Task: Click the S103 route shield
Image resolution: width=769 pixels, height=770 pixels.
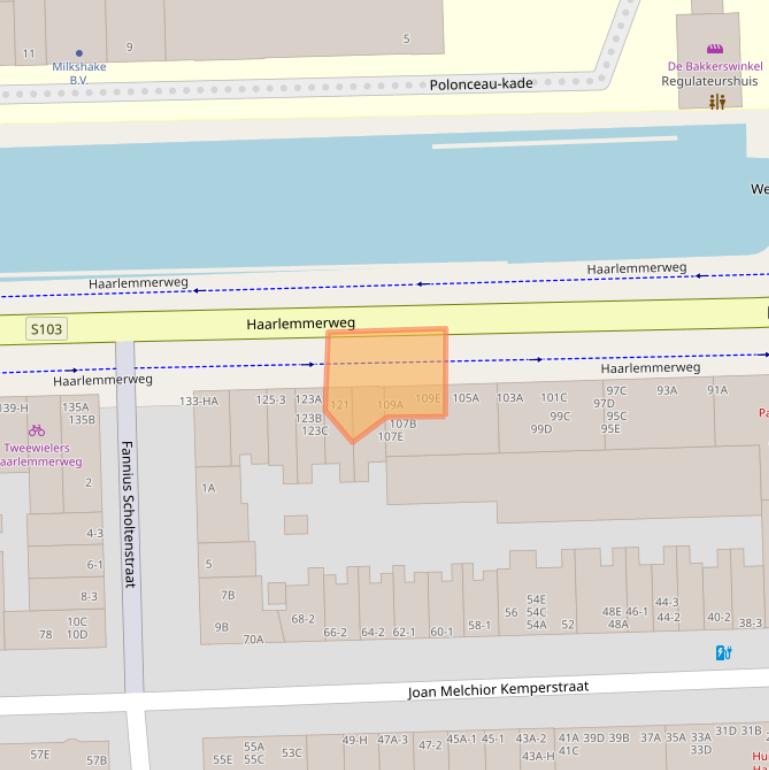Action: (x=46, y=329)
